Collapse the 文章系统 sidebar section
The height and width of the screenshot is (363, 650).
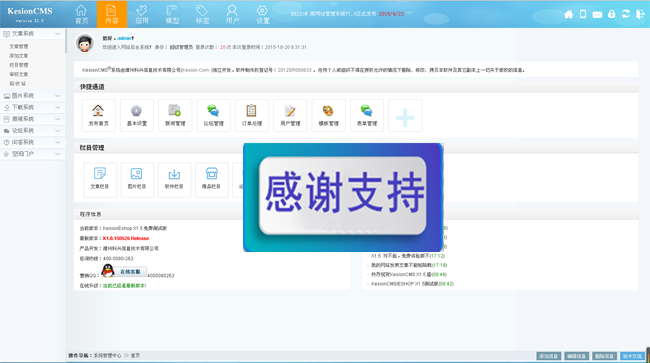pos(32,34)
